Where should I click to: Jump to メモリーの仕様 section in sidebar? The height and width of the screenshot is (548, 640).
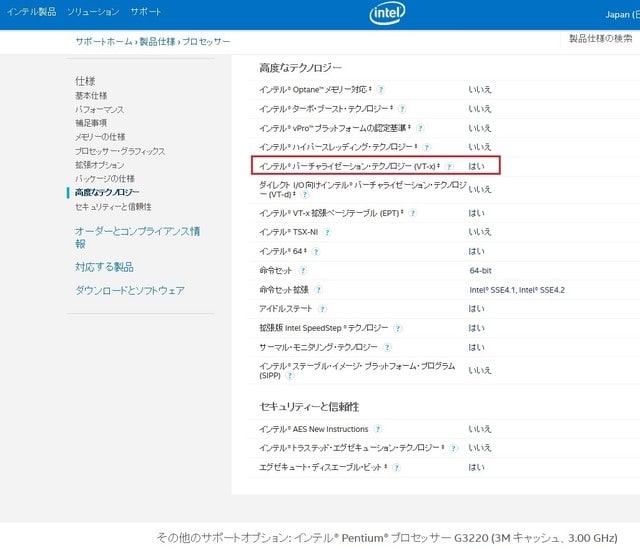[100, 137]
